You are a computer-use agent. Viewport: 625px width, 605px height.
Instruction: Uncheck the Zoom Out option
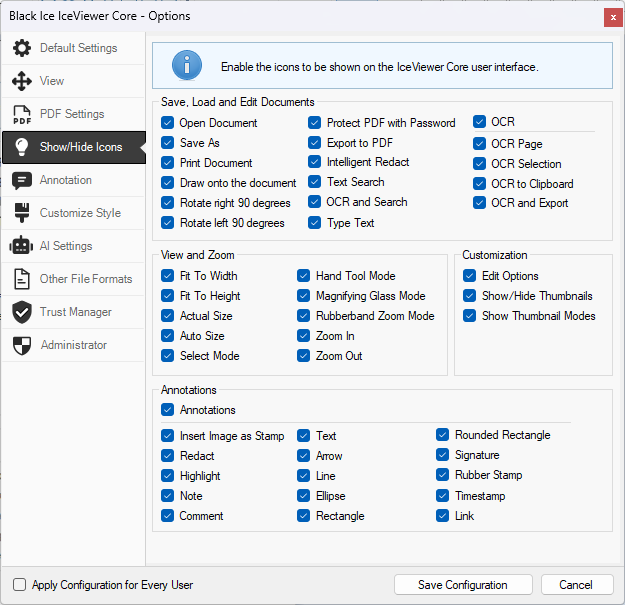304,356
